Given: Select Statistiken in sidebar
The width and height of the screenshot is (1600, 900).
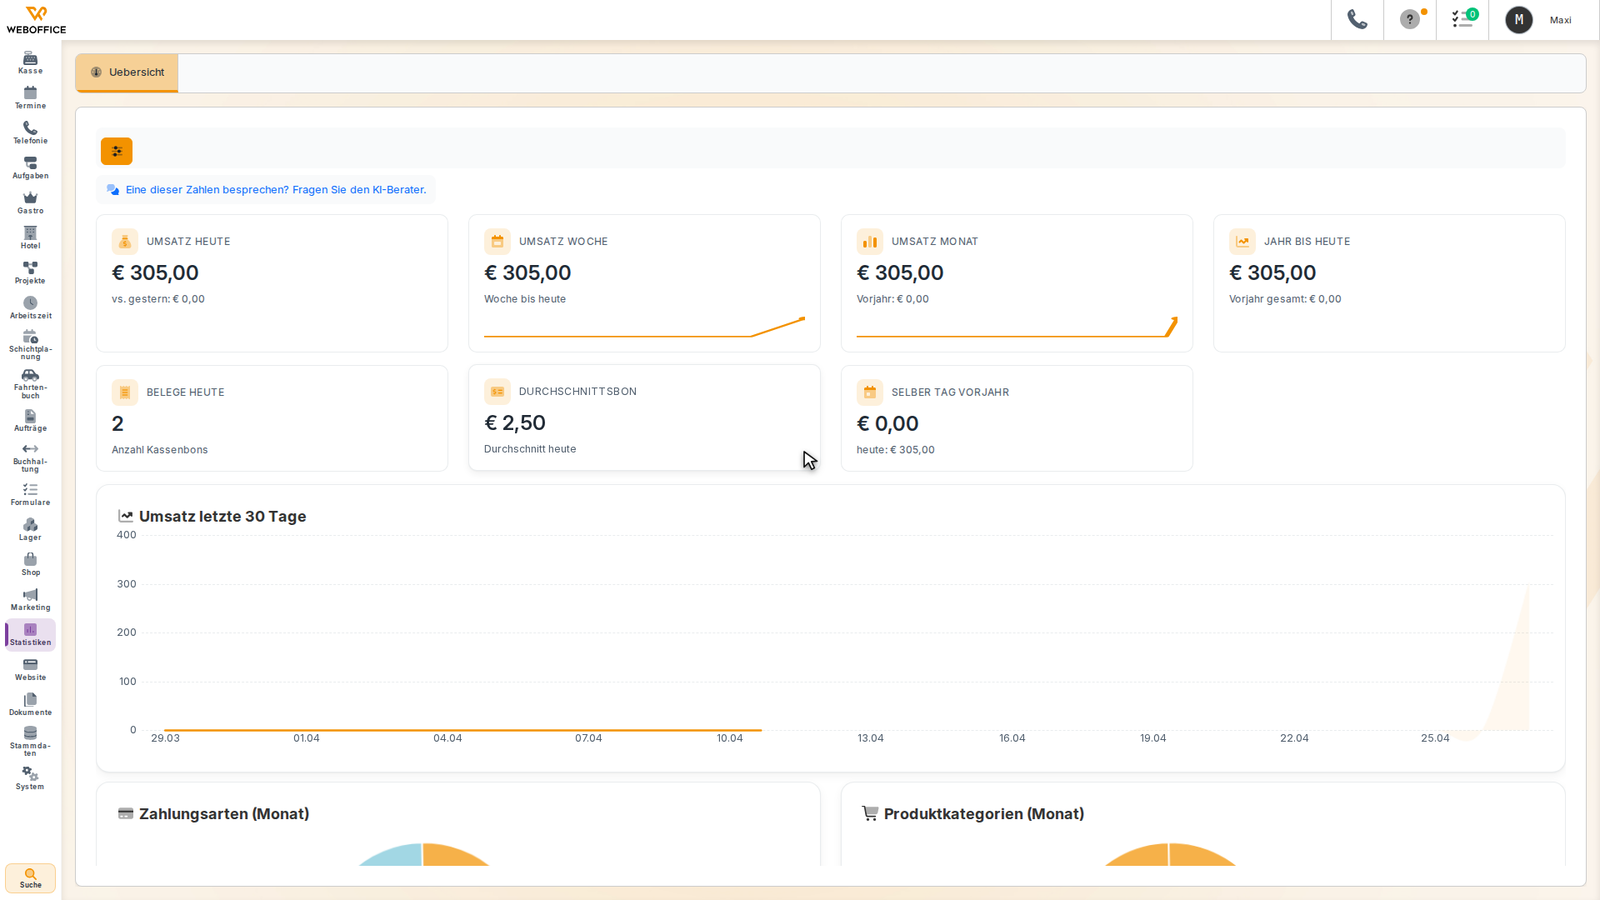Looking at the screenshot, I should [x=30, y=635].
